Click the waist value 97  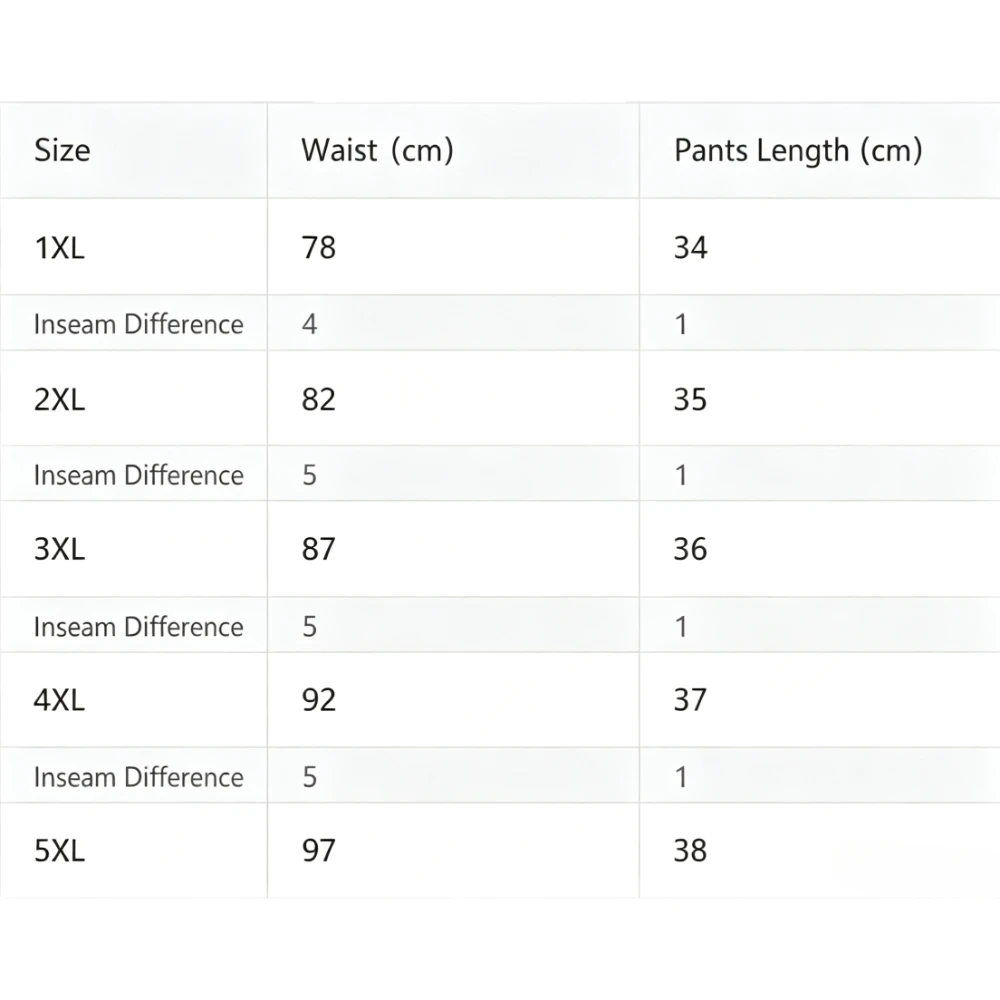pos(318,850)
